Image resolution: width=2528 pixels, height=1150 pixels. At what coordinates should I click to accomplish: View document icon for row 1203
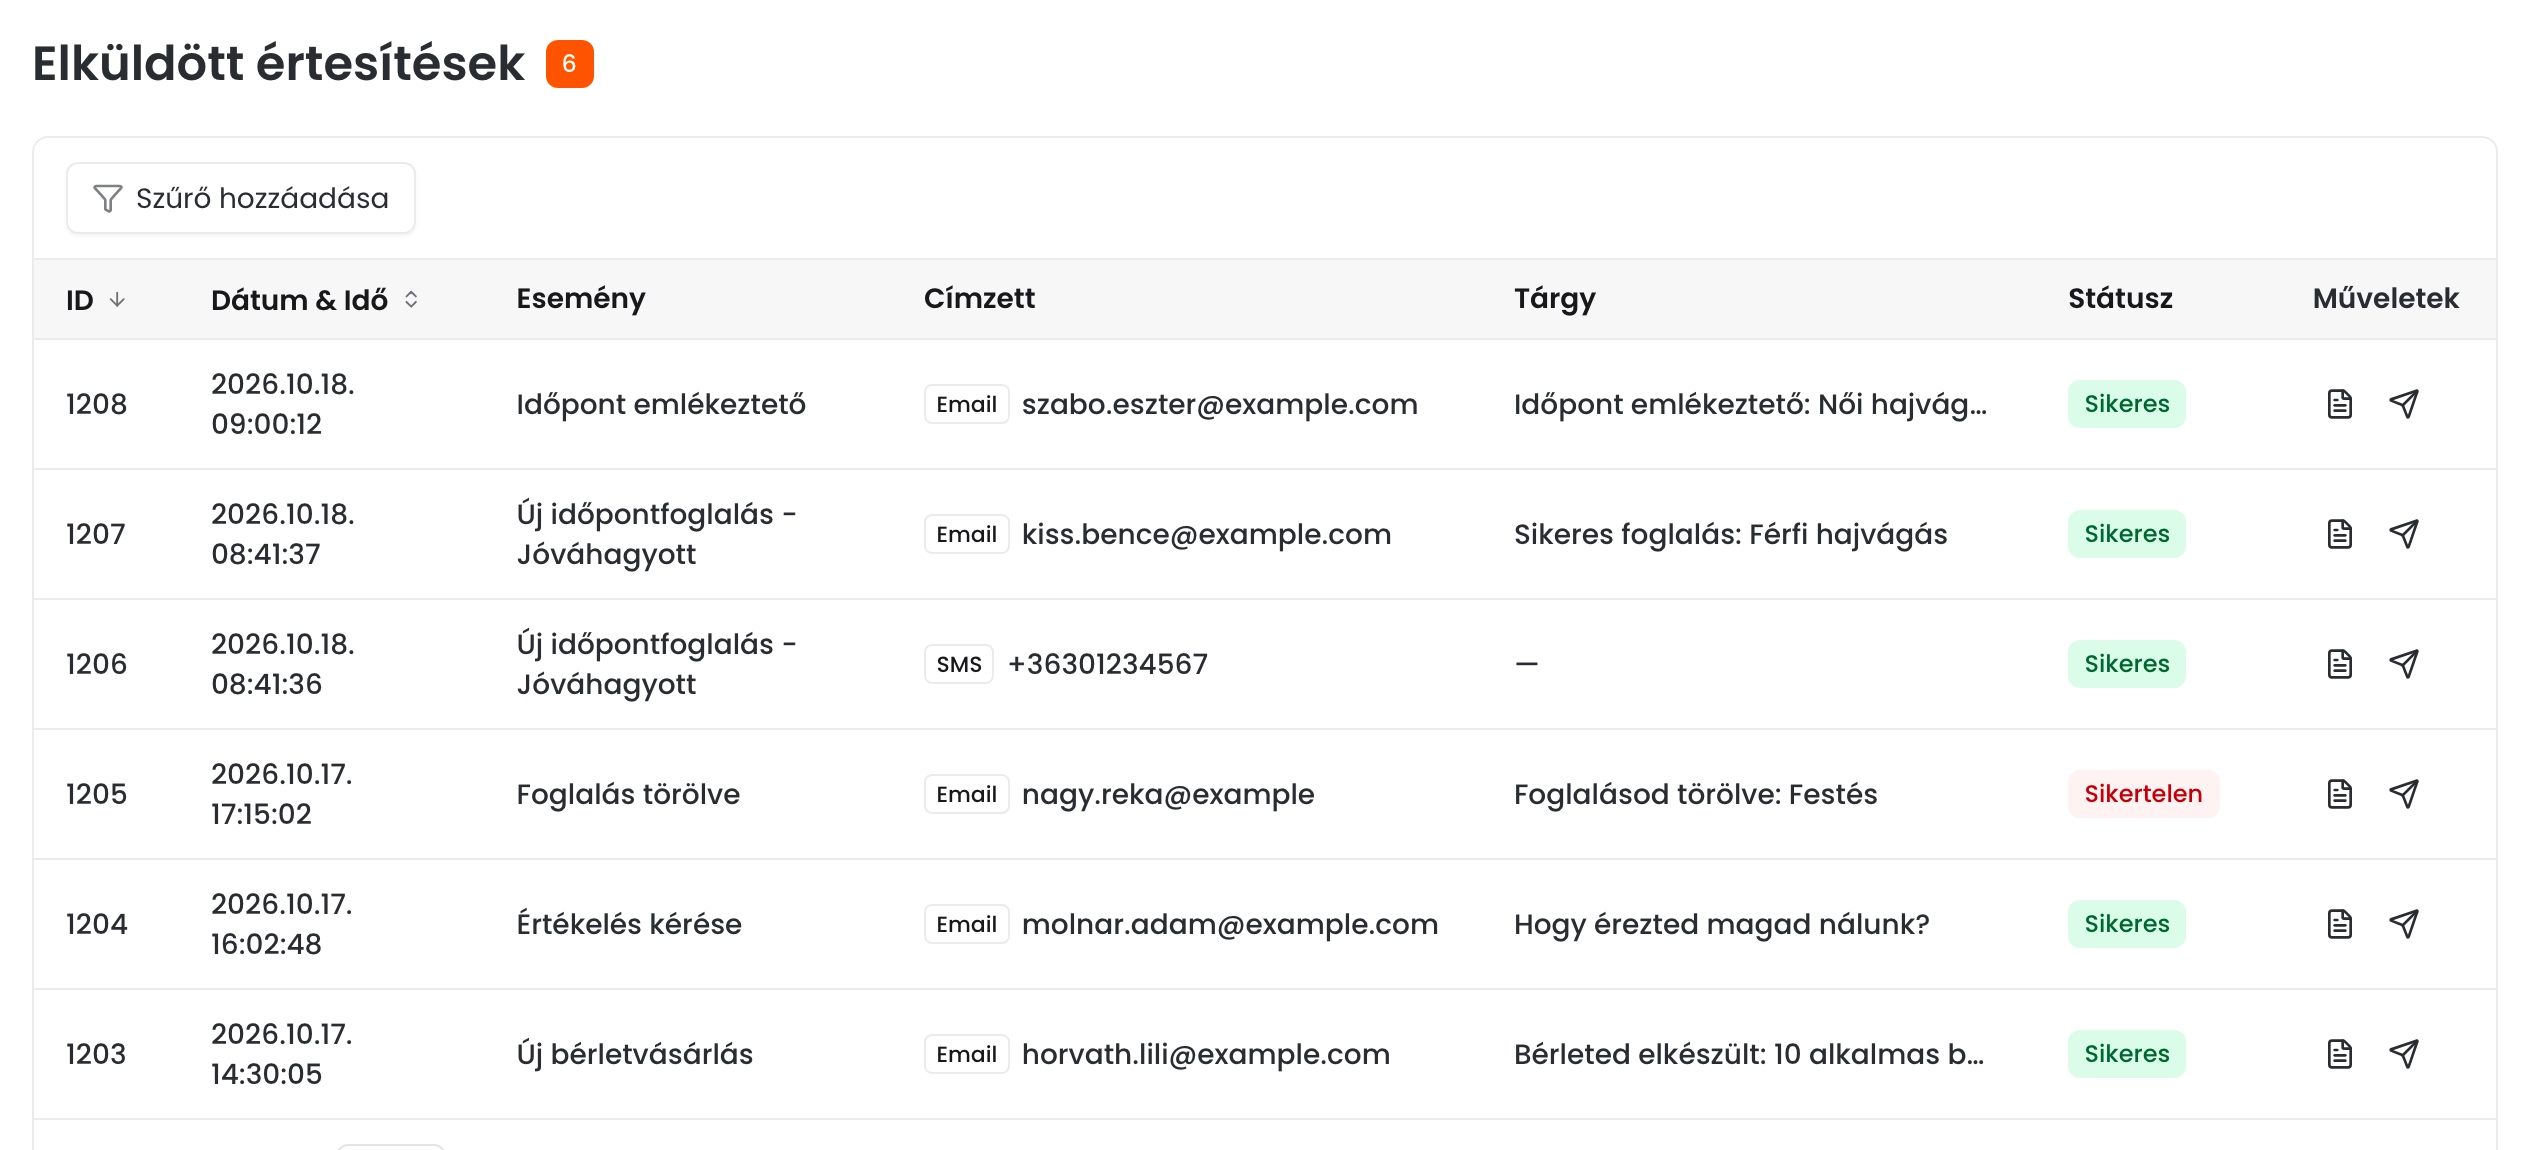pos(2339,1054)
